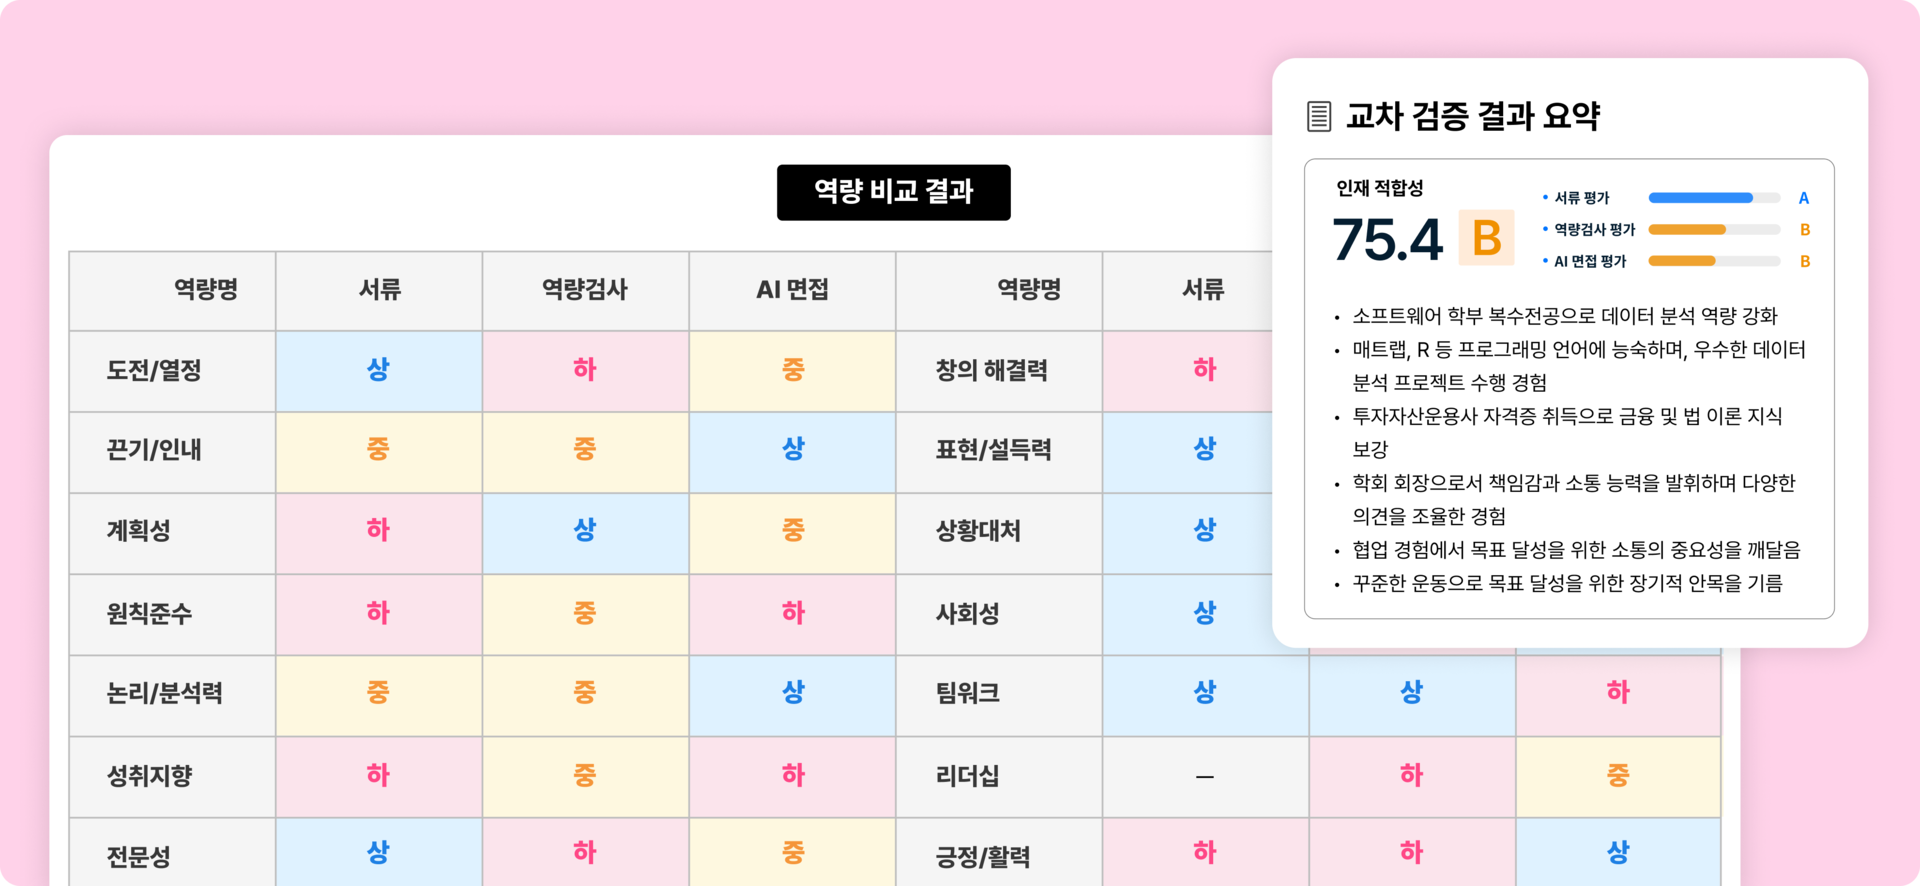The height and width of the screenshot is (886, 1920).
Task: Click the 리더십 서류 dash cell
Action: coord(1205,776)
